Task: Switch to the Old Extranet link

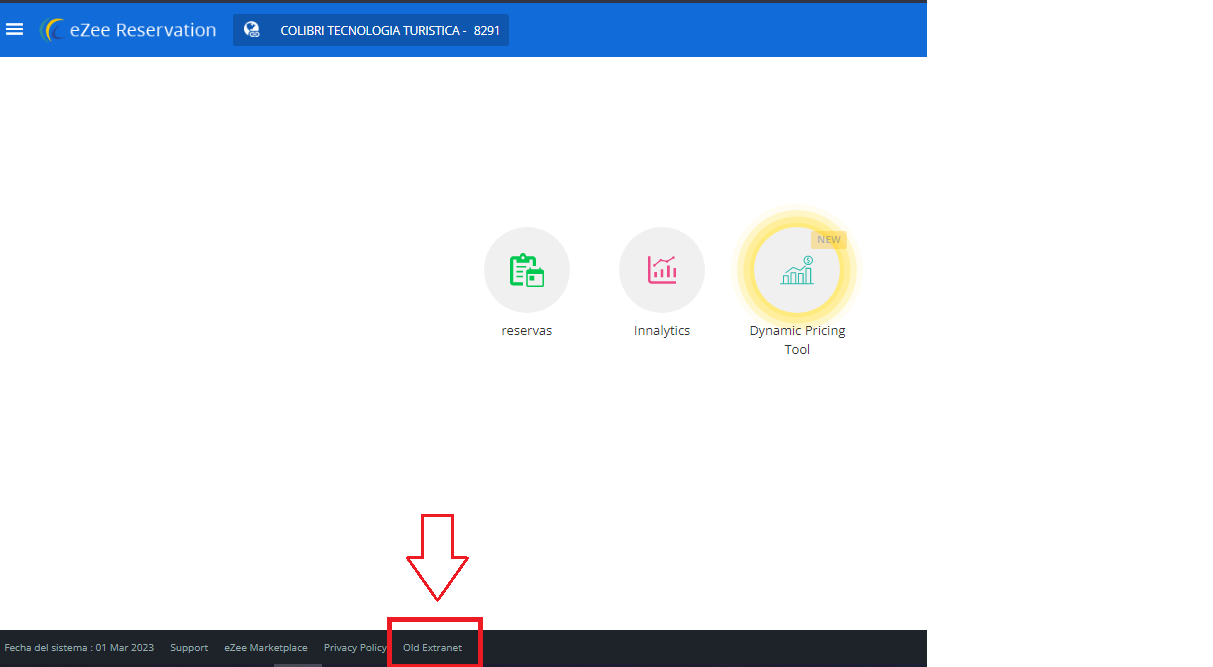Action: pyautogui.click(x=433, y=648)
